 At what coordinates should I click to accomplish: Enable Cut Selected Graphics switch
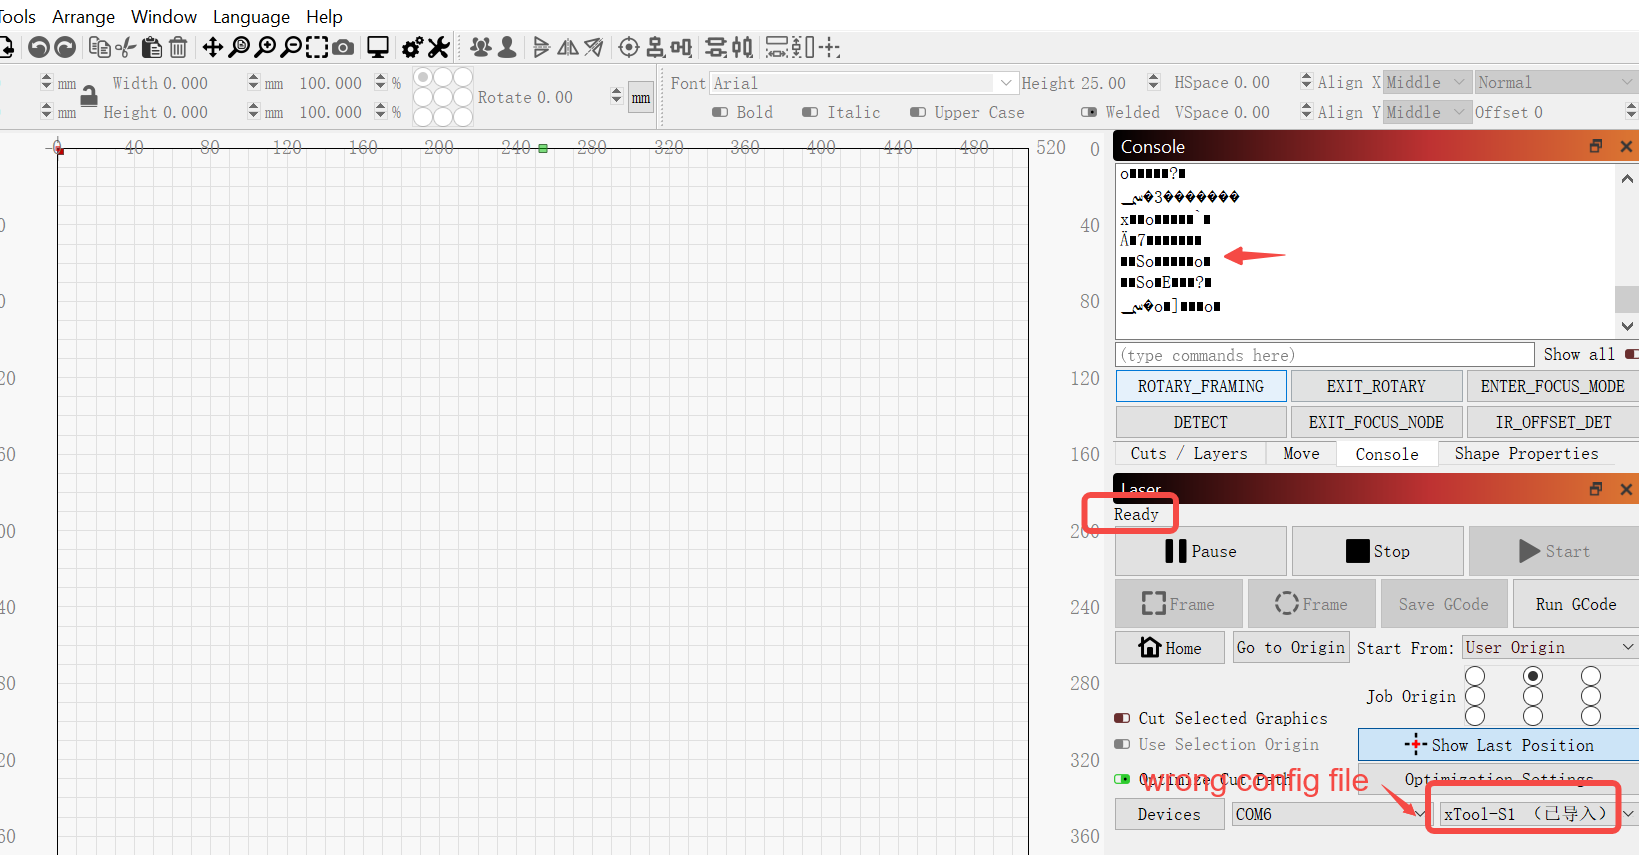(1122, 718)
